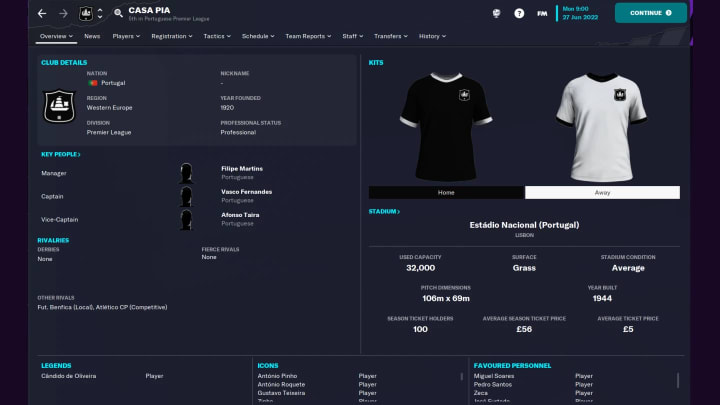Open the globe world icon in header
The width and height of the screenshot is (720, 405).
pos(496,13)
